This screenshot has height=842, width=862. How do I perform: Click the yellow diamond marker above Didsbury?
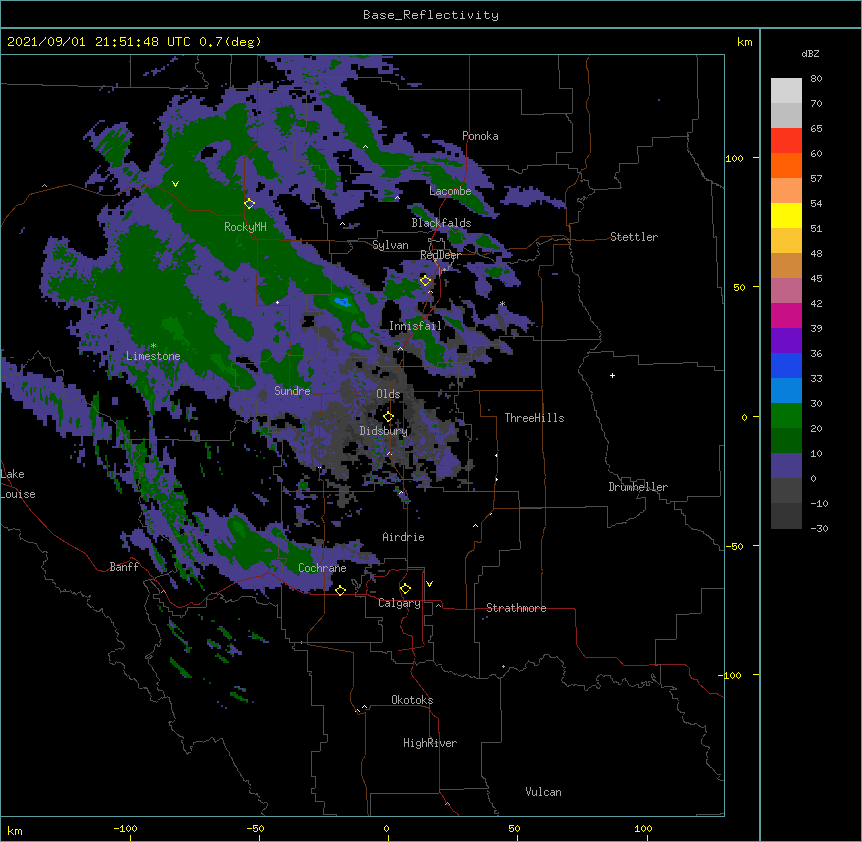pos(388,417)
